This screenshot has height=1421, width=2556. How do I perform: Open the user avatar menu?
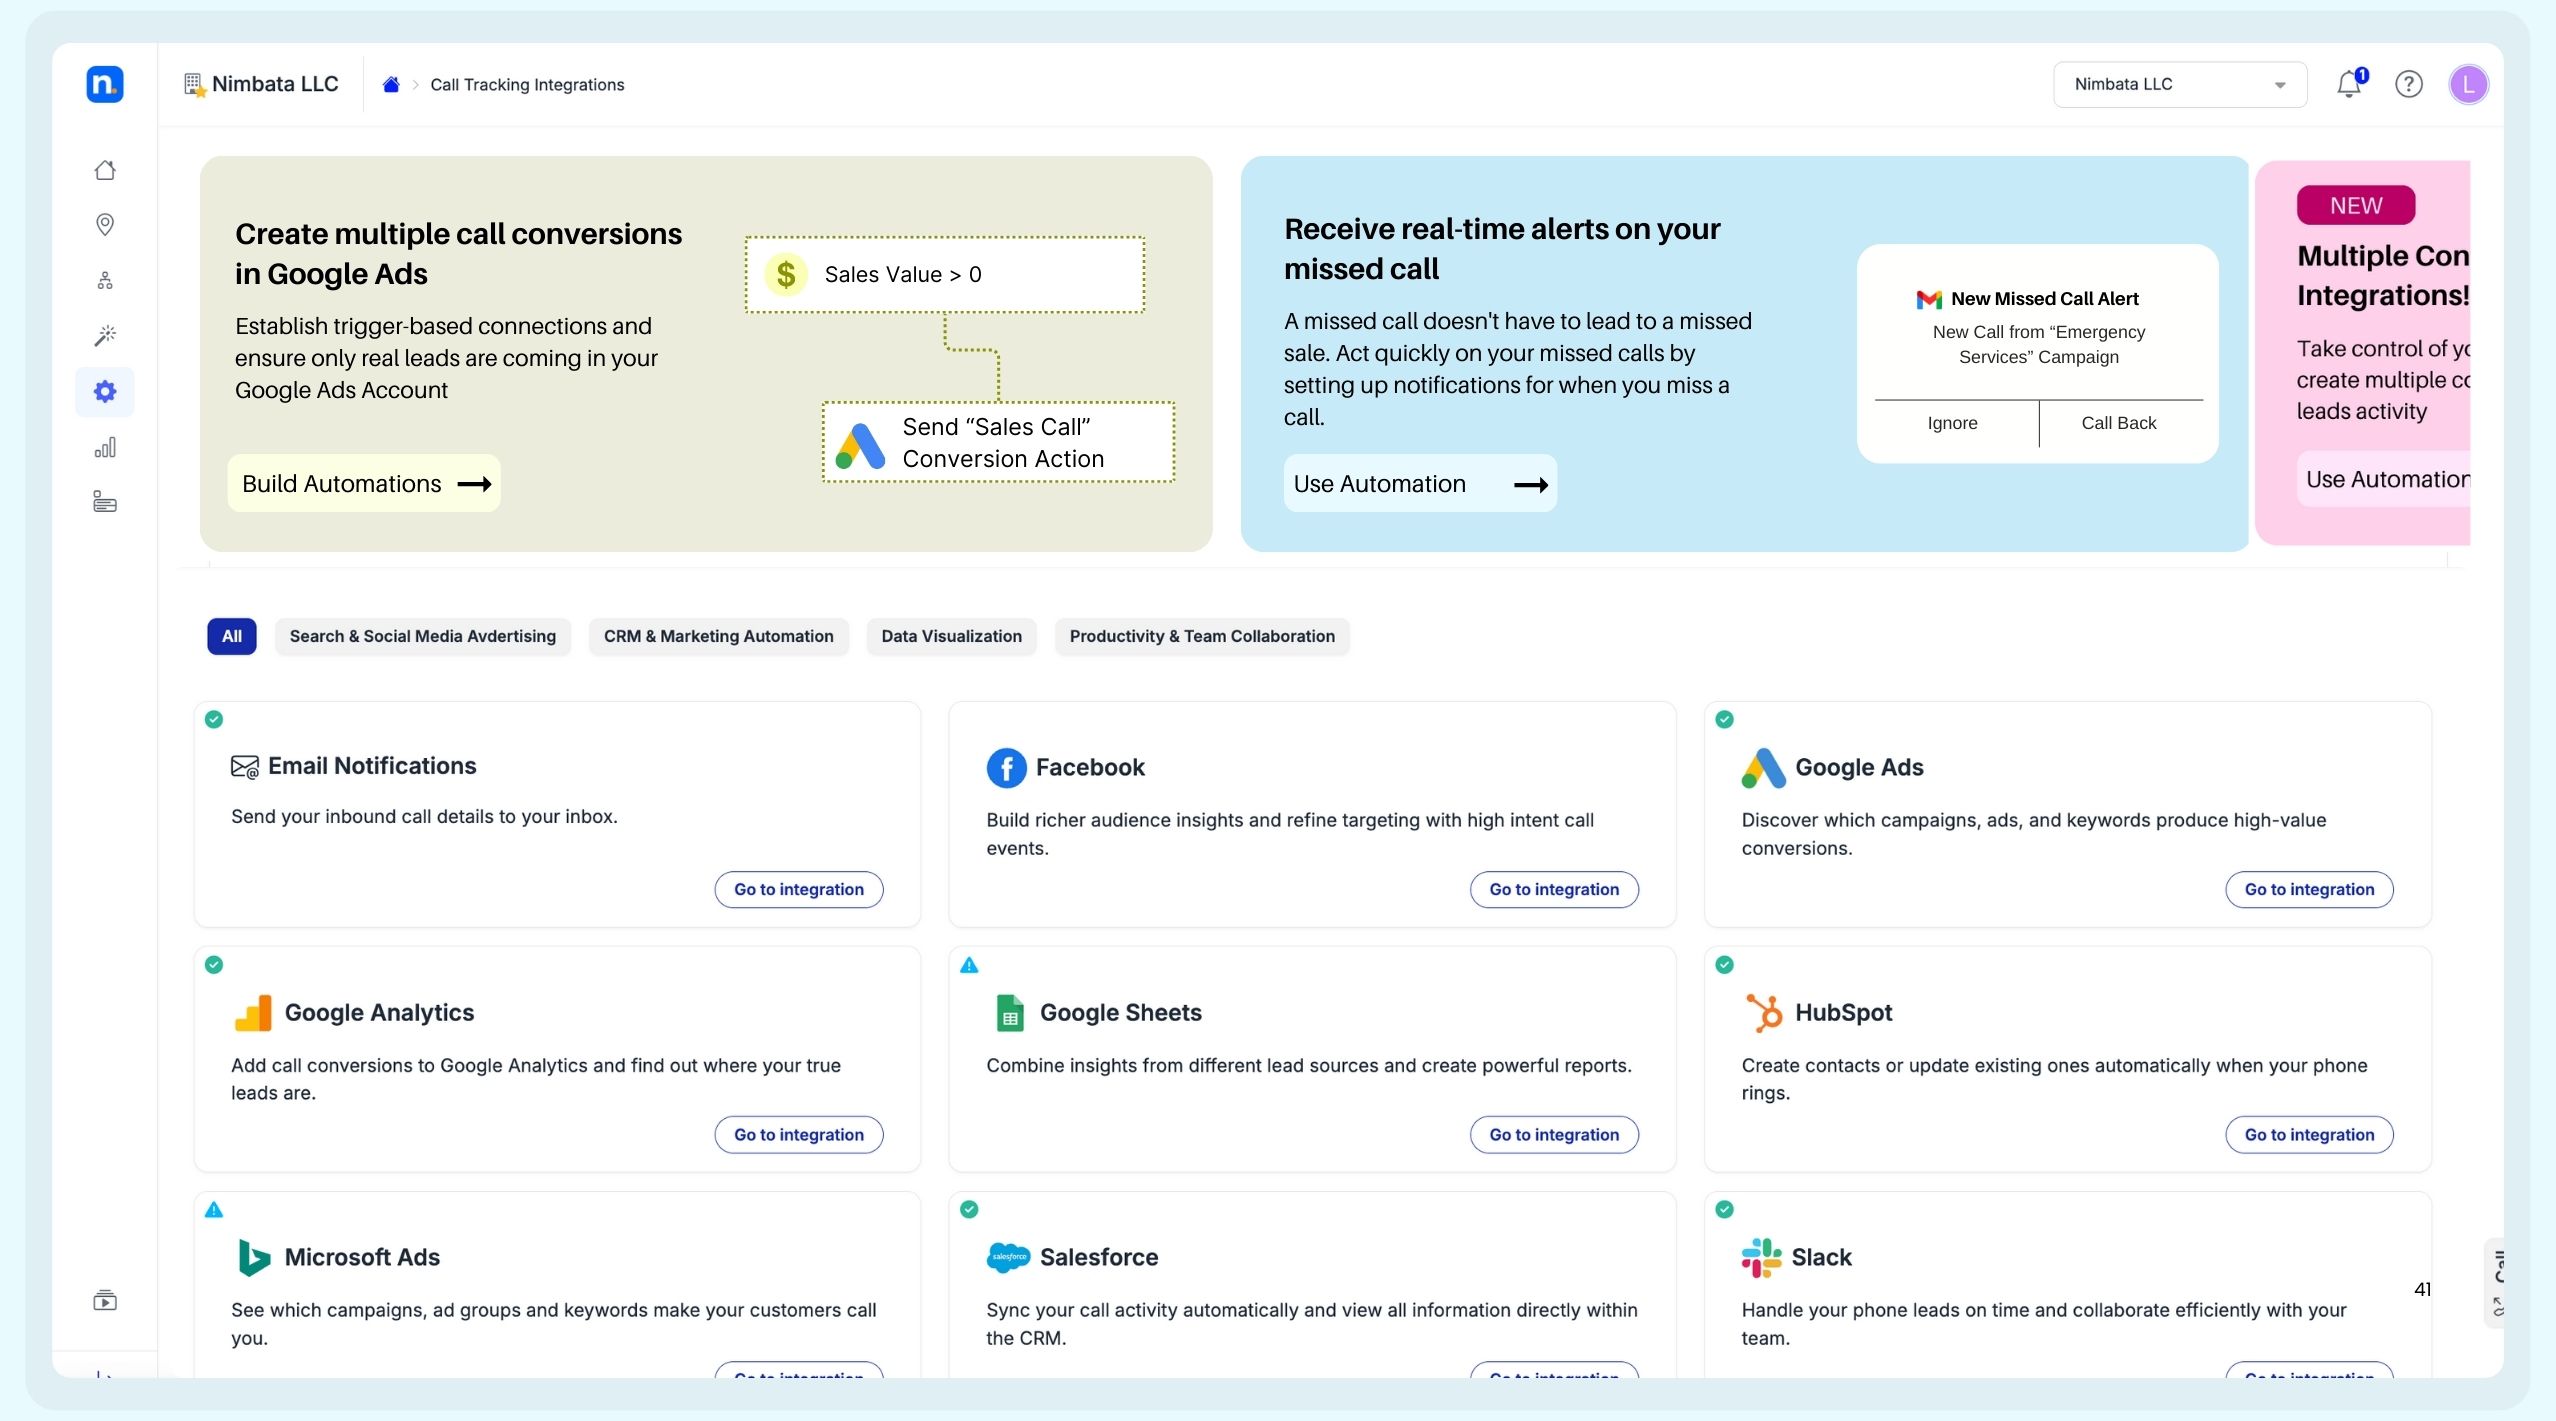[x=2467, y=84]
